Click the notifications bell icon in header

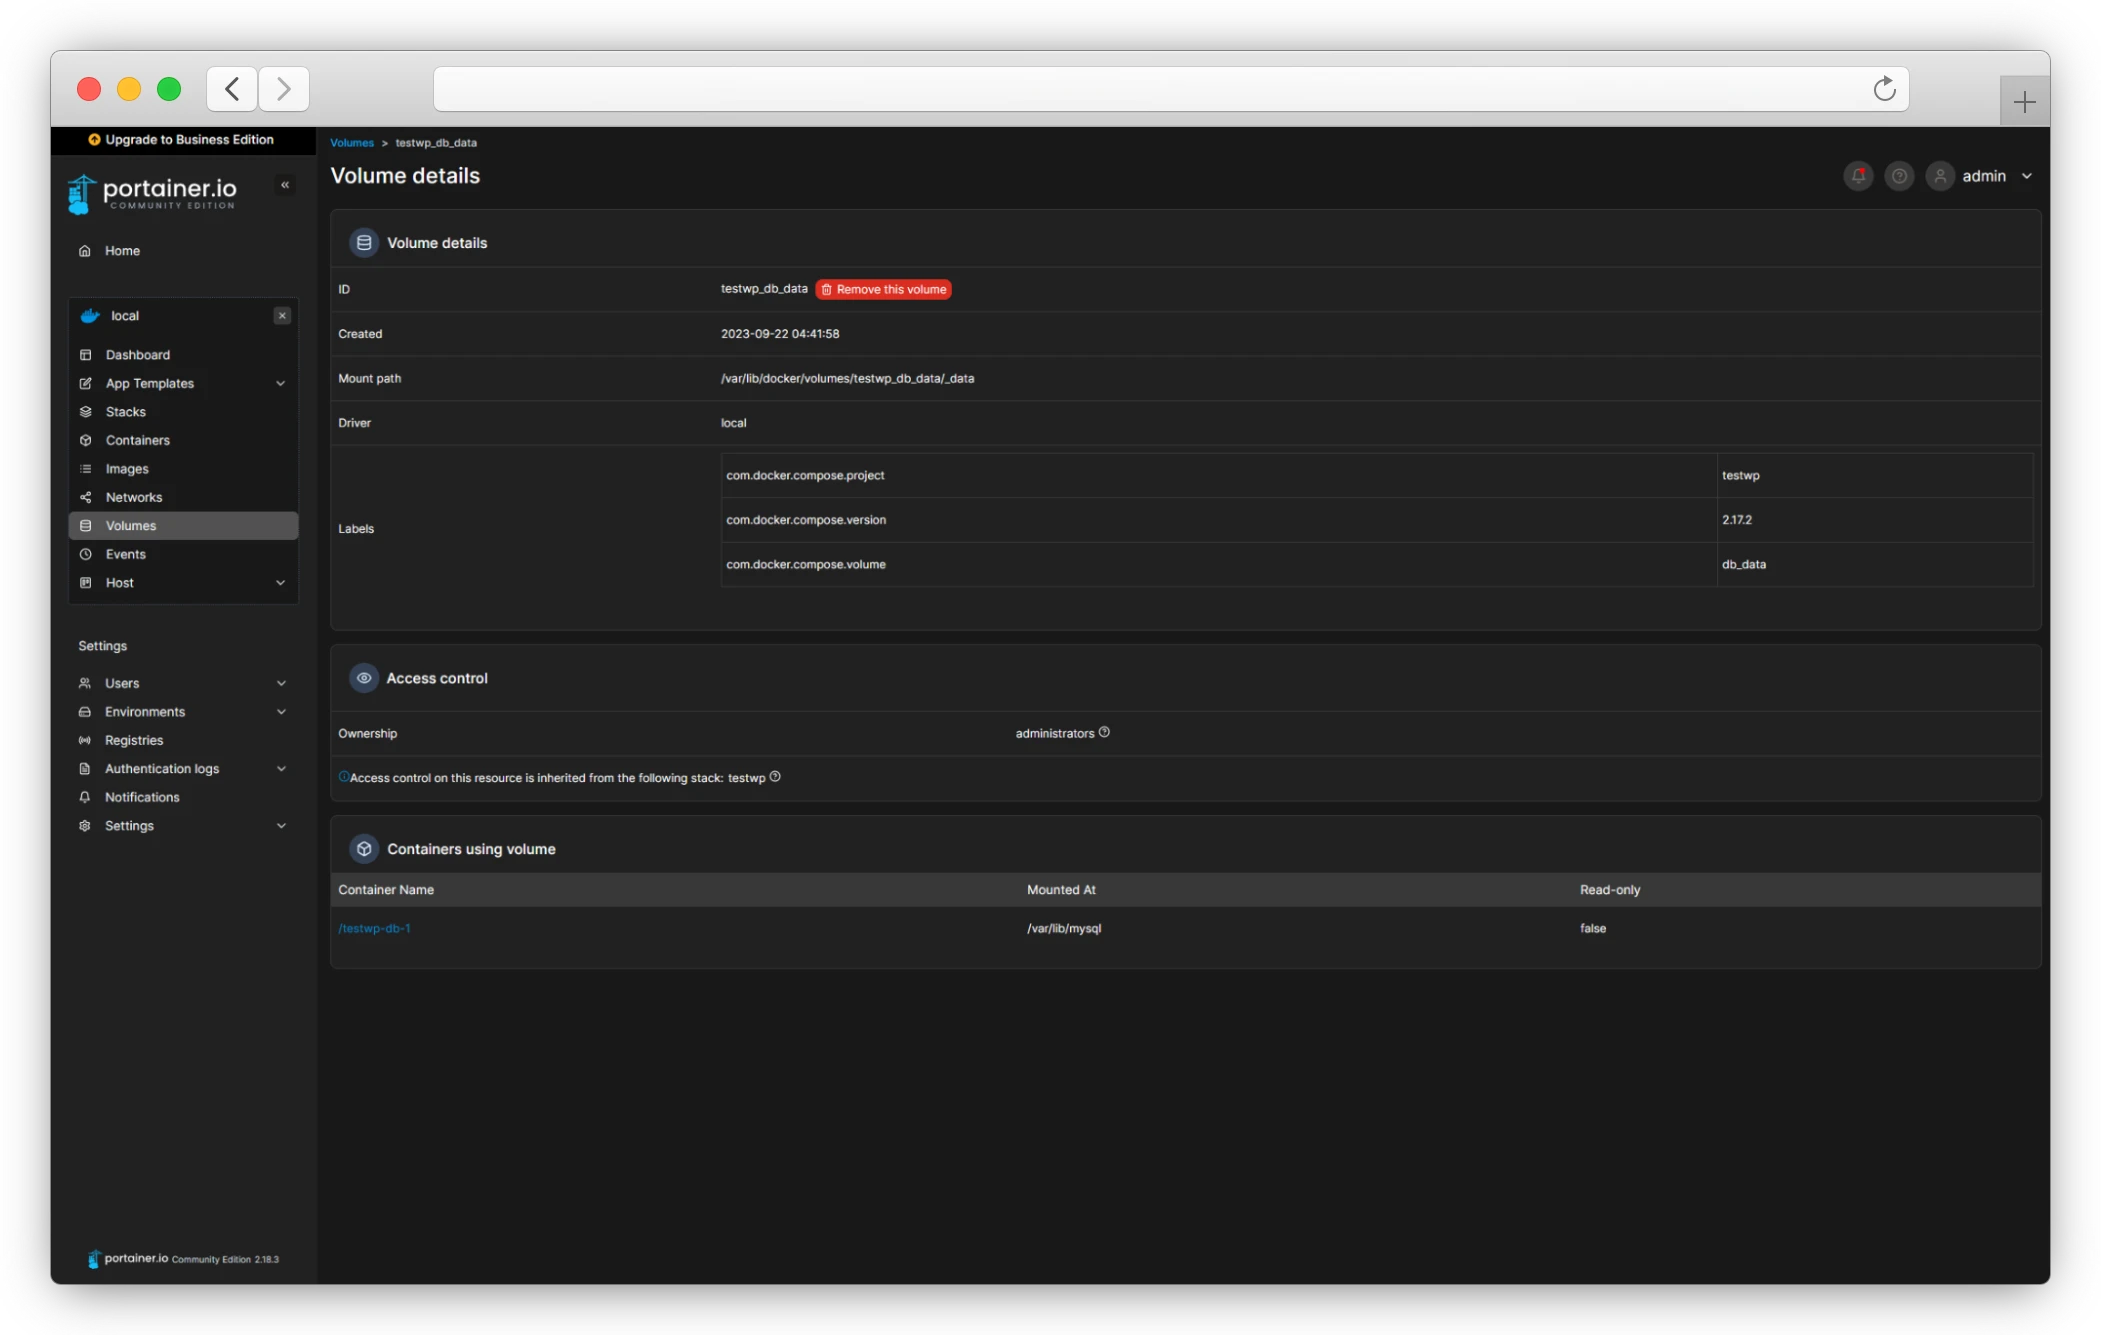(x=1858, y=176)
